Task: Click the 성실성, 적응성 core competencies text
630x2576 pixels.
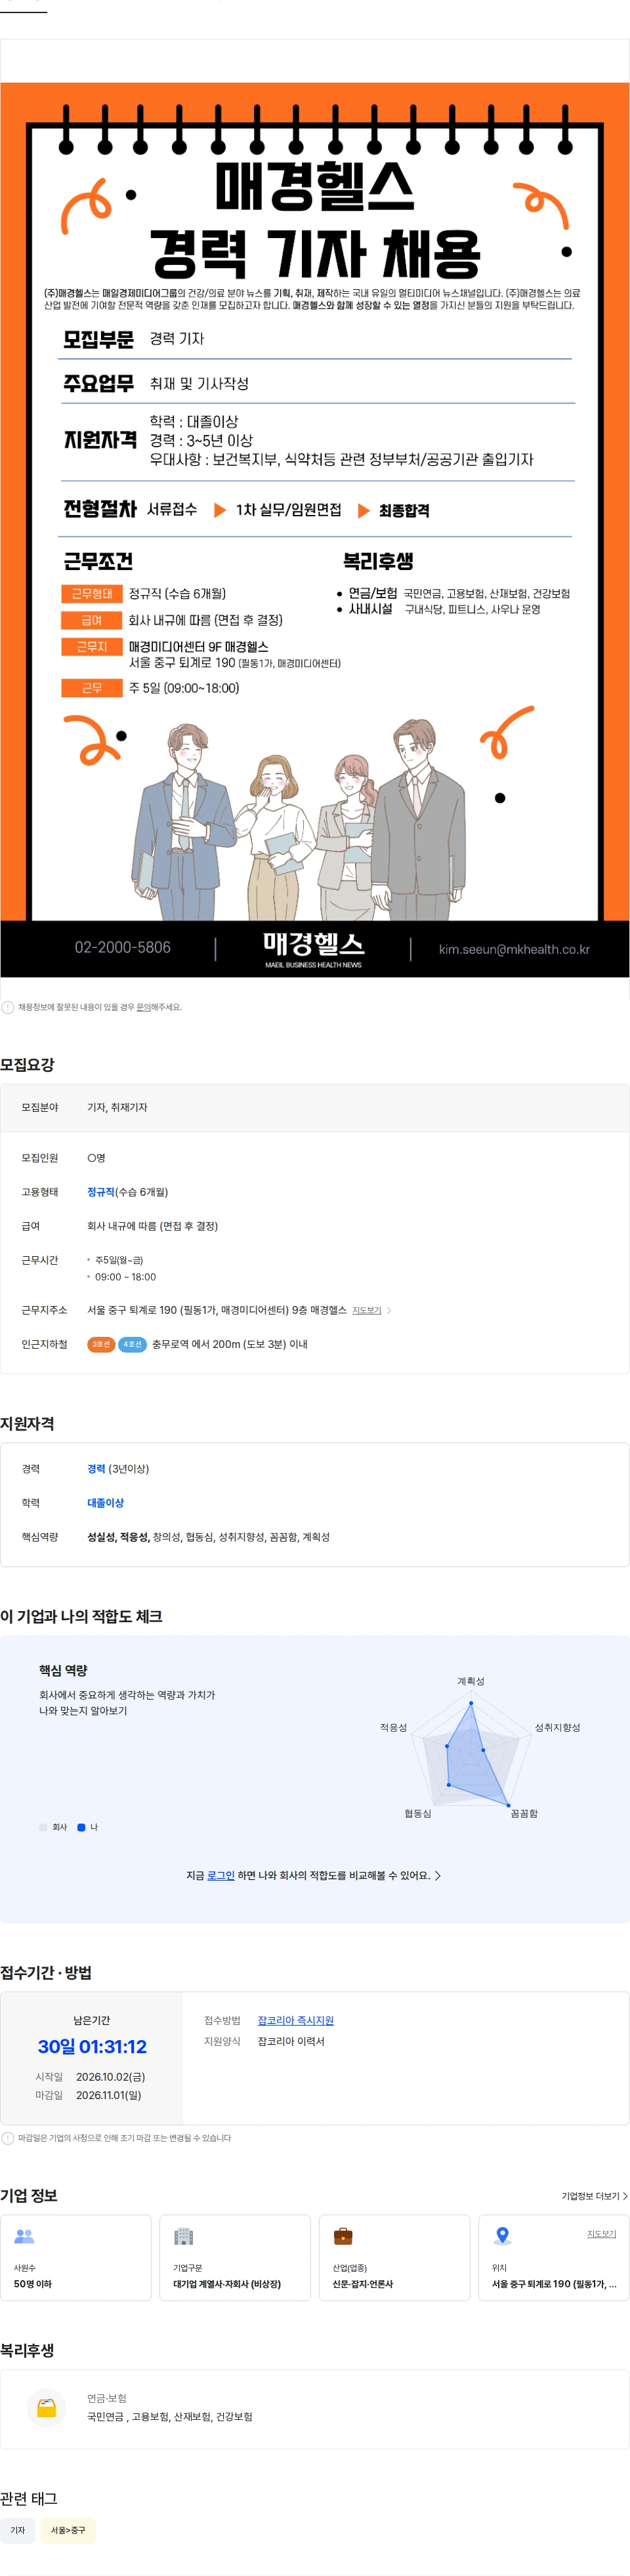Action: (118, 1537)
